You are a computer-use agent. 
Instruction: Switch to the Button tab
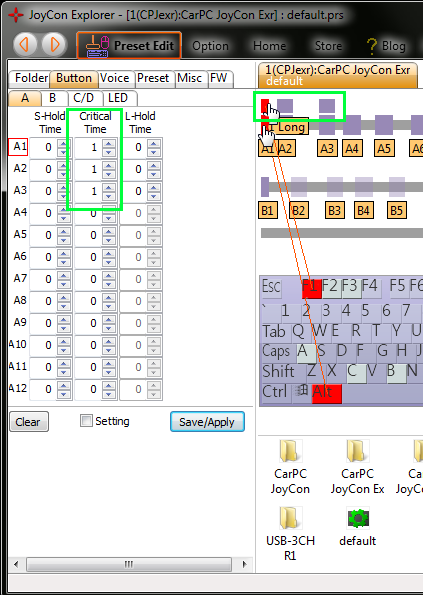74,78
